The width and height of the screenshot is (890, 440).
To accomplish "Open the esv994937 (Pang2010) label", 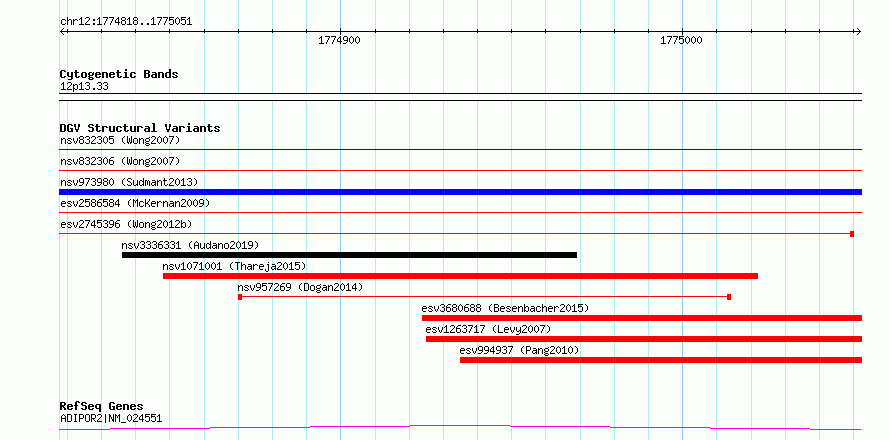I will click(519, 350).
